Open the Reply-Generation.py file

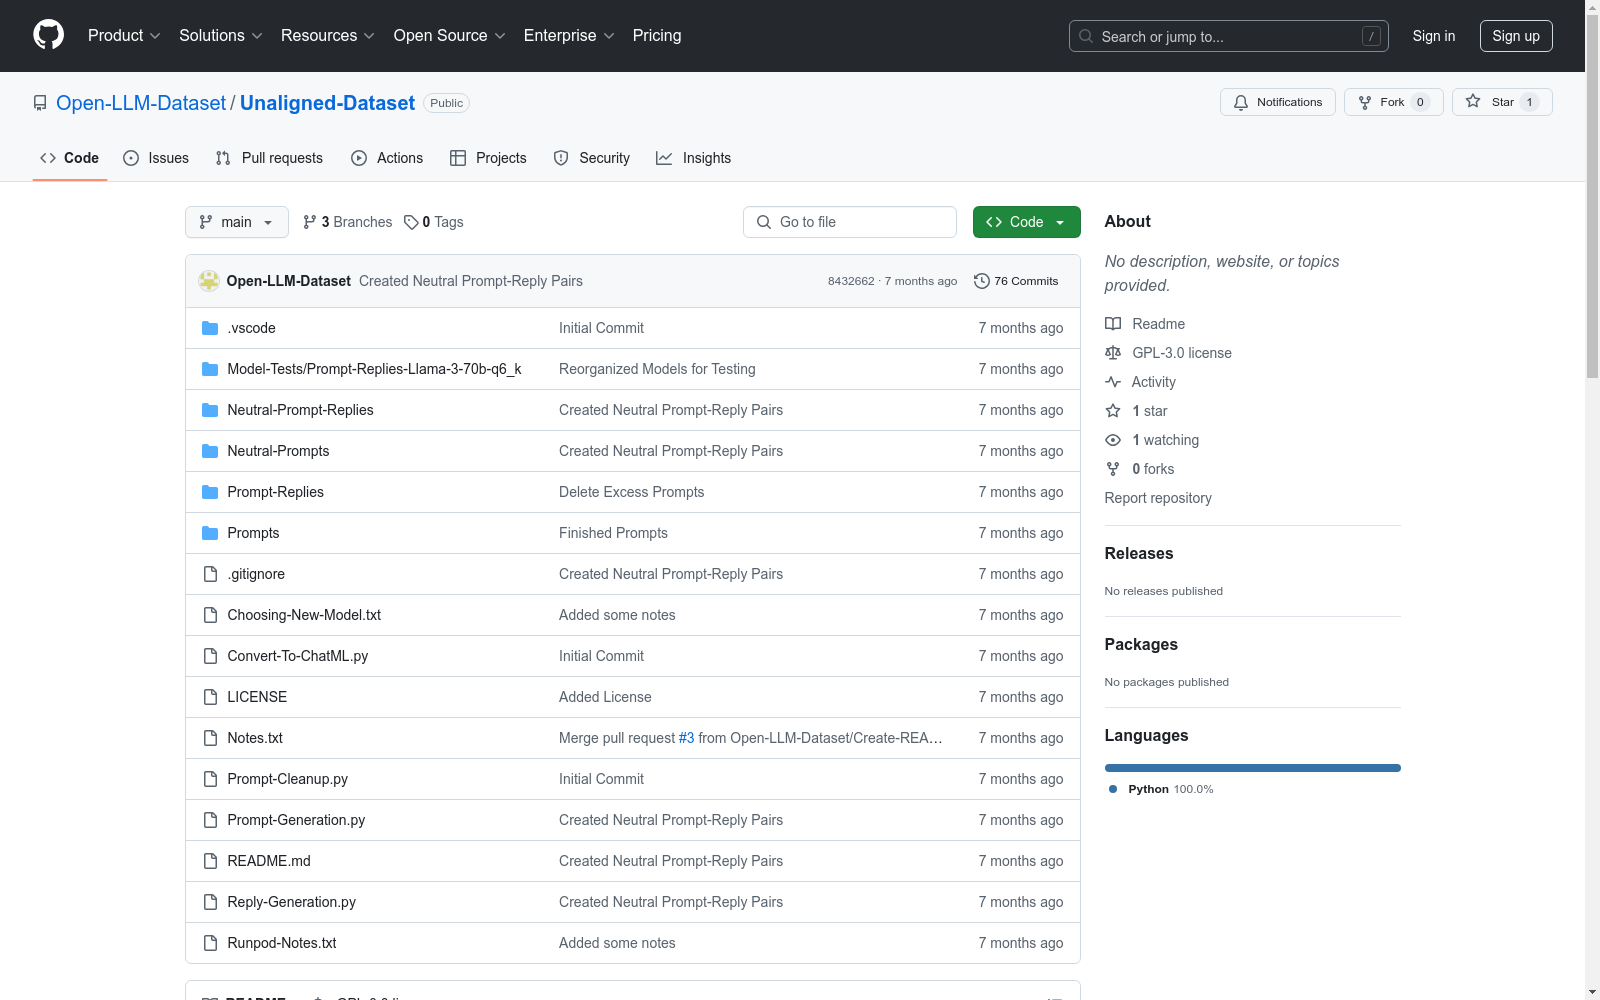292,902
